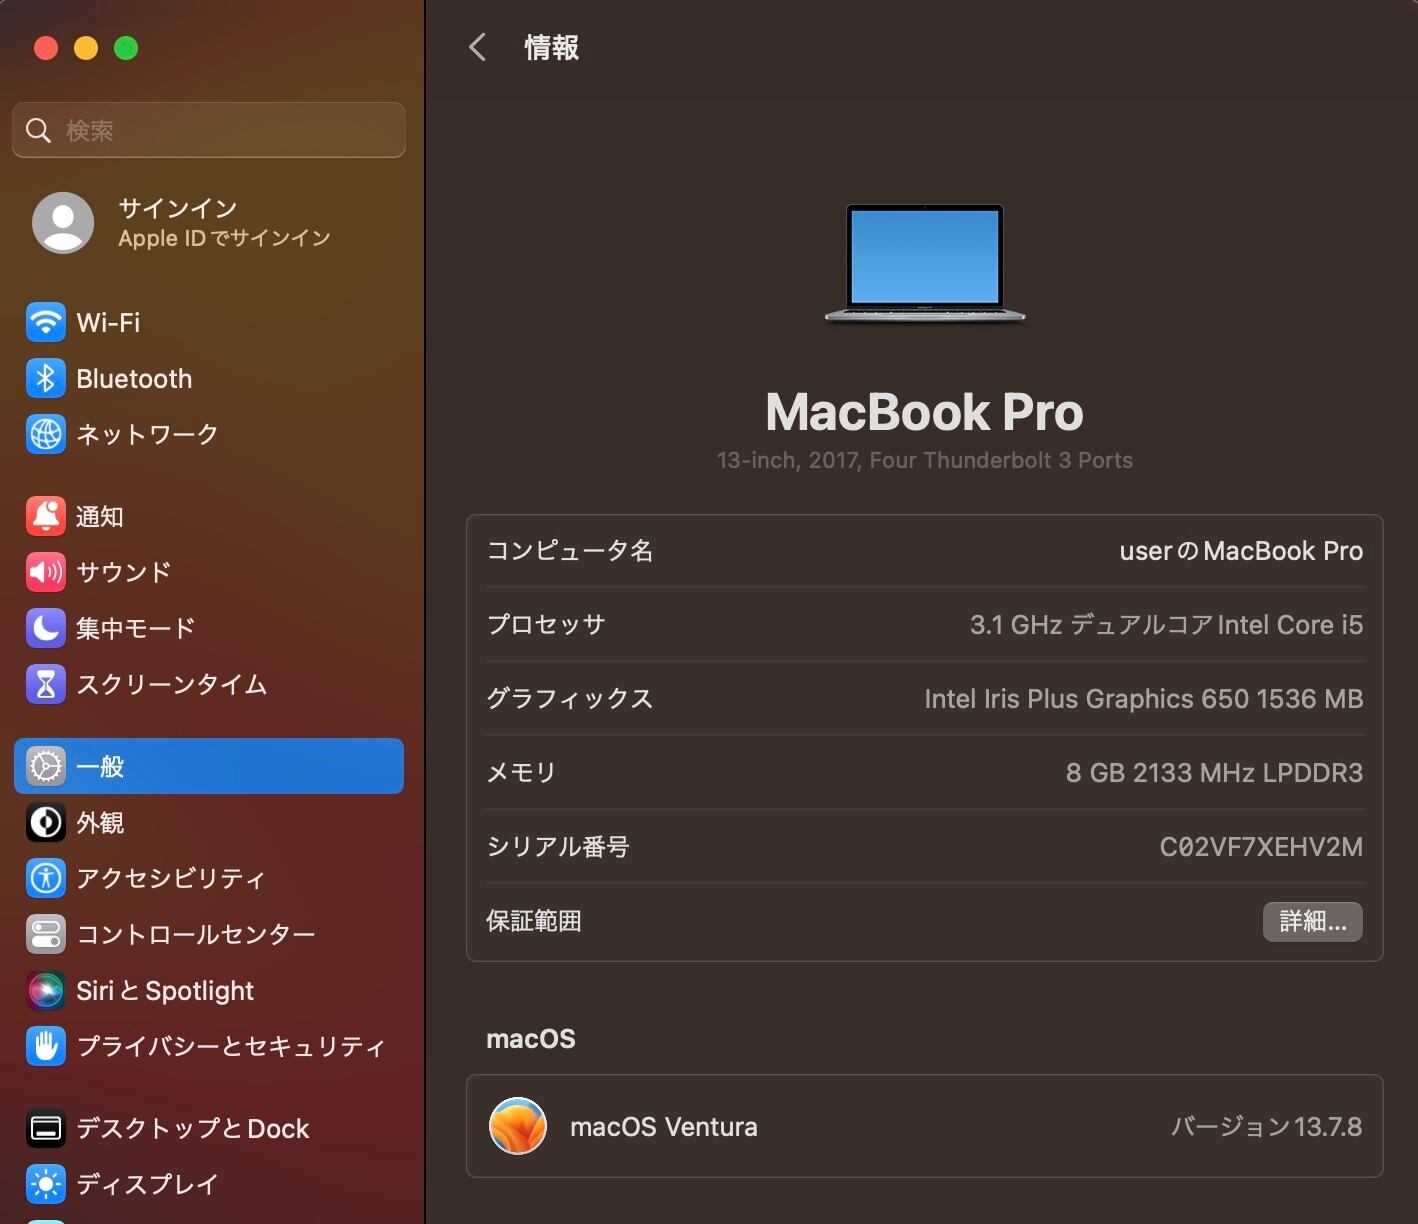
Task: Go back with the chevron button
Action: [478, 47]
